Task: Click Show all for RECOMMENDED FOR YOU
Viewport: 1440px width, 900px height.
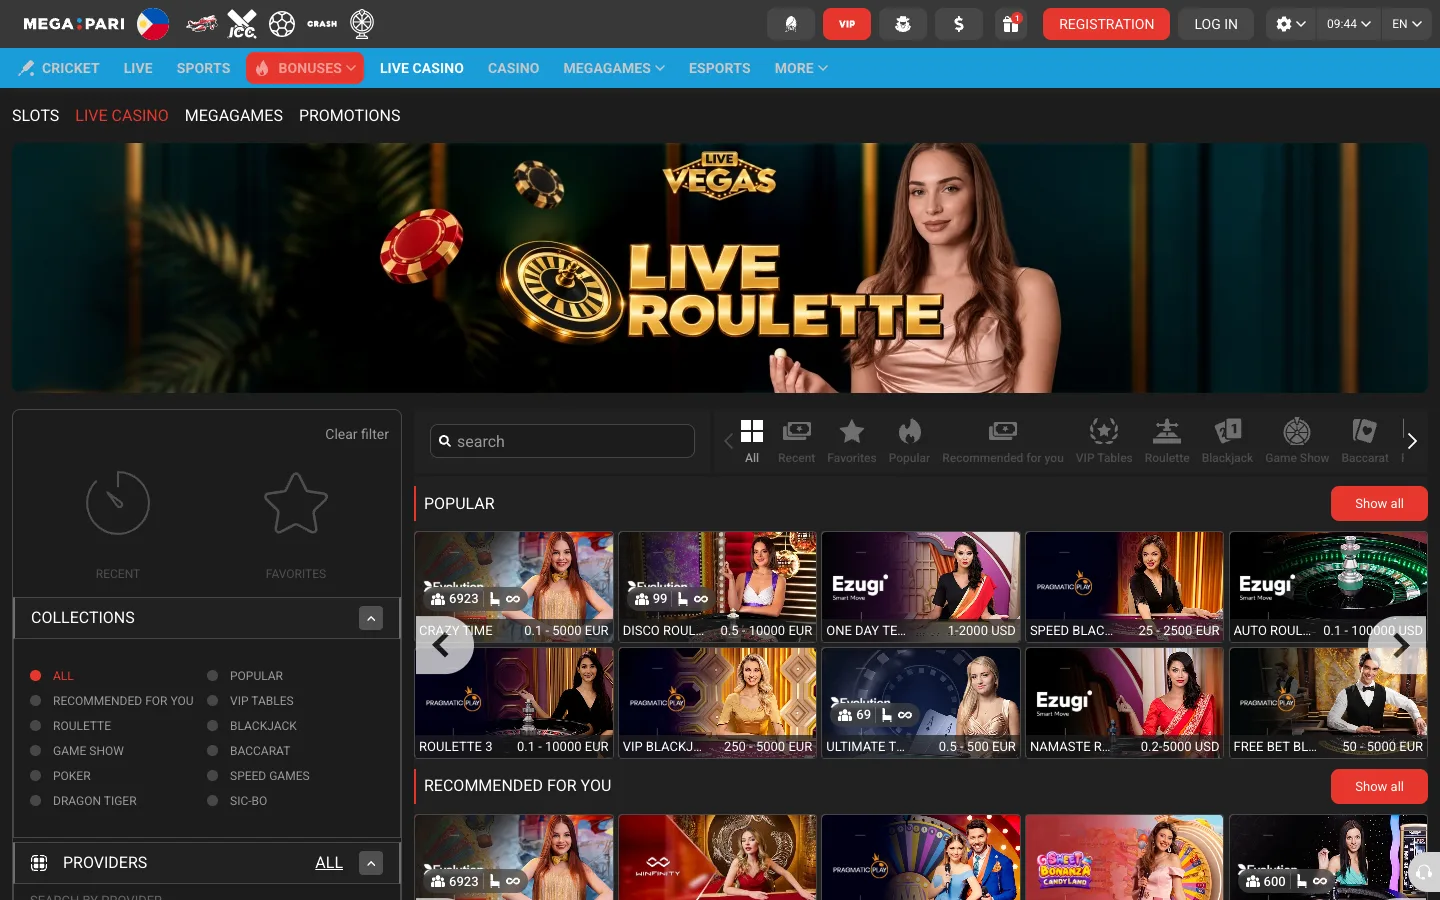Action: pos(1379,787)
